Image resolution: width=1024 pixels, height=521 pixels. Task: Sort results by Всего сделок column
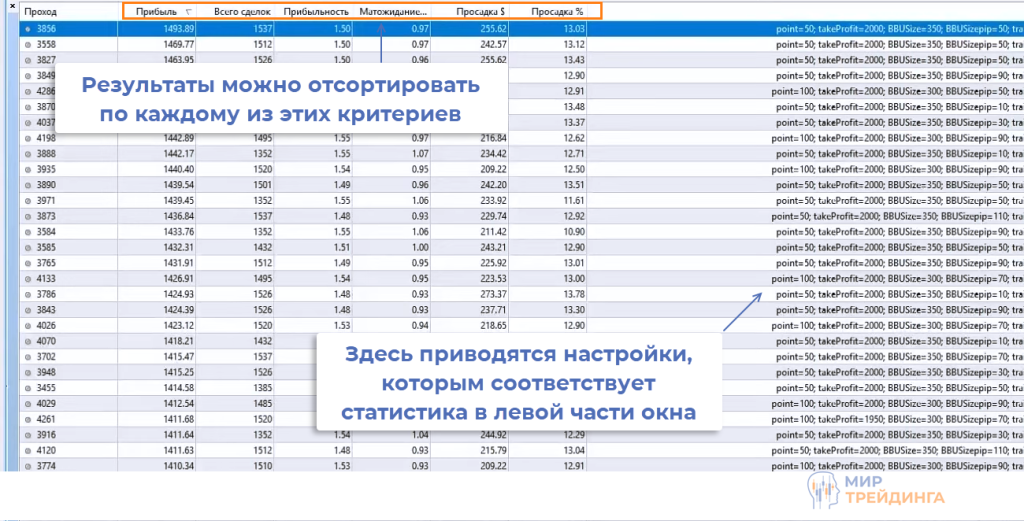(x=236, y=12)
